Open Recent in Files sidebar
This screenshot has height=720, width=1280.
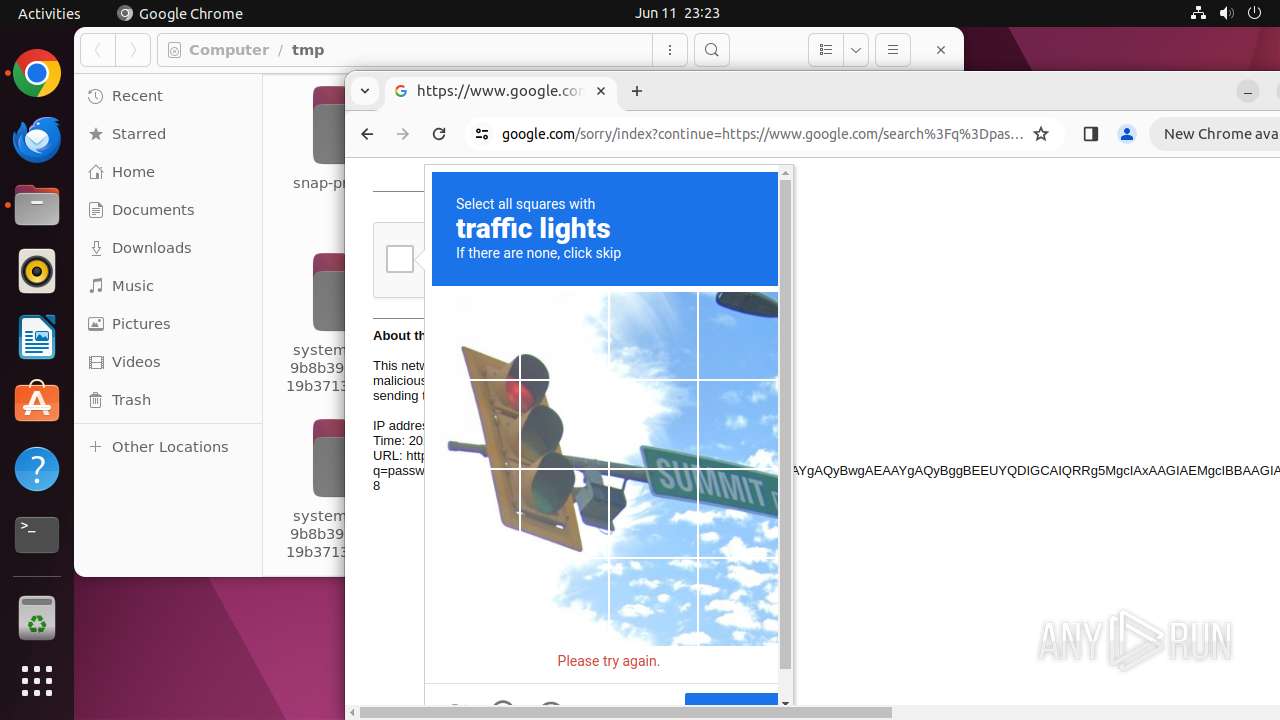168,96
